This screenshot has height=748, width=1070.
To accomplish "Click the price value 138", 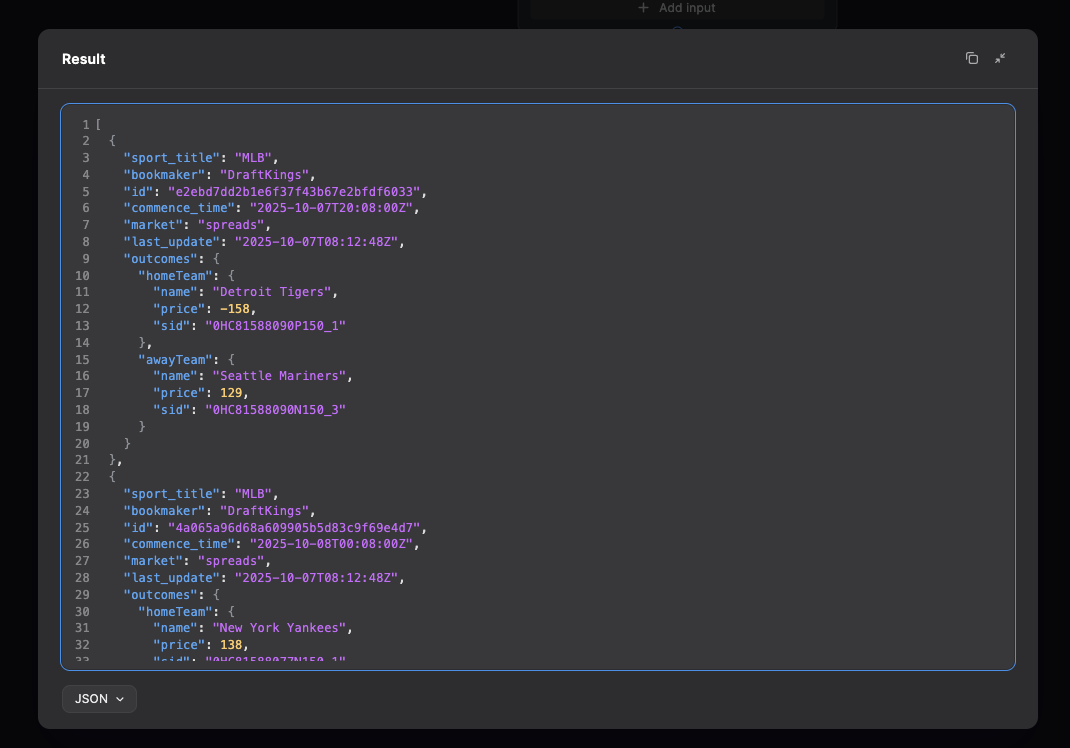I will click(x=231, y=645).
